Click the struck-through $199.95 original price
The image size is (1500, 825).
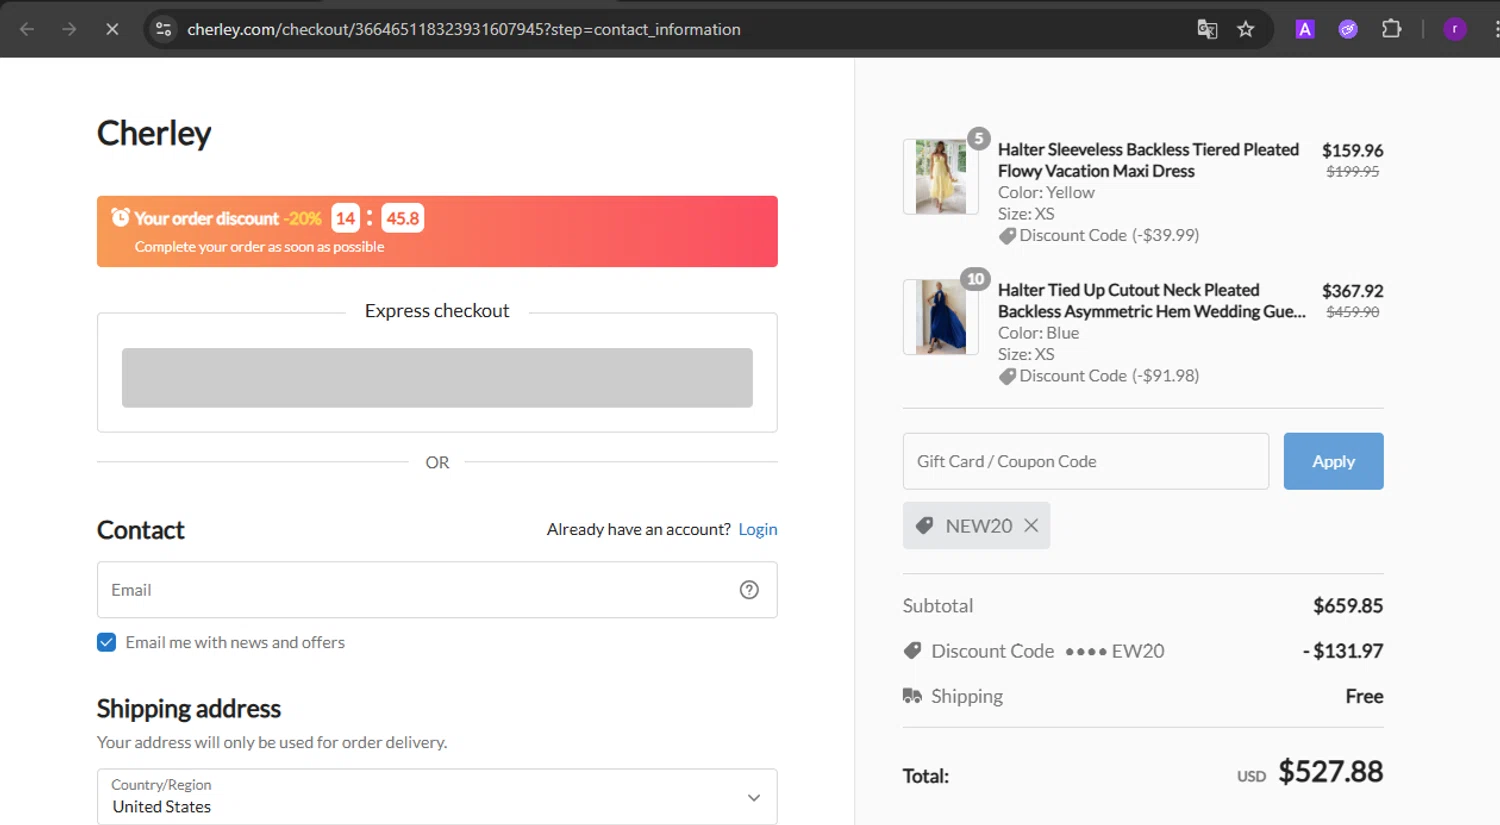point(1352,172)
